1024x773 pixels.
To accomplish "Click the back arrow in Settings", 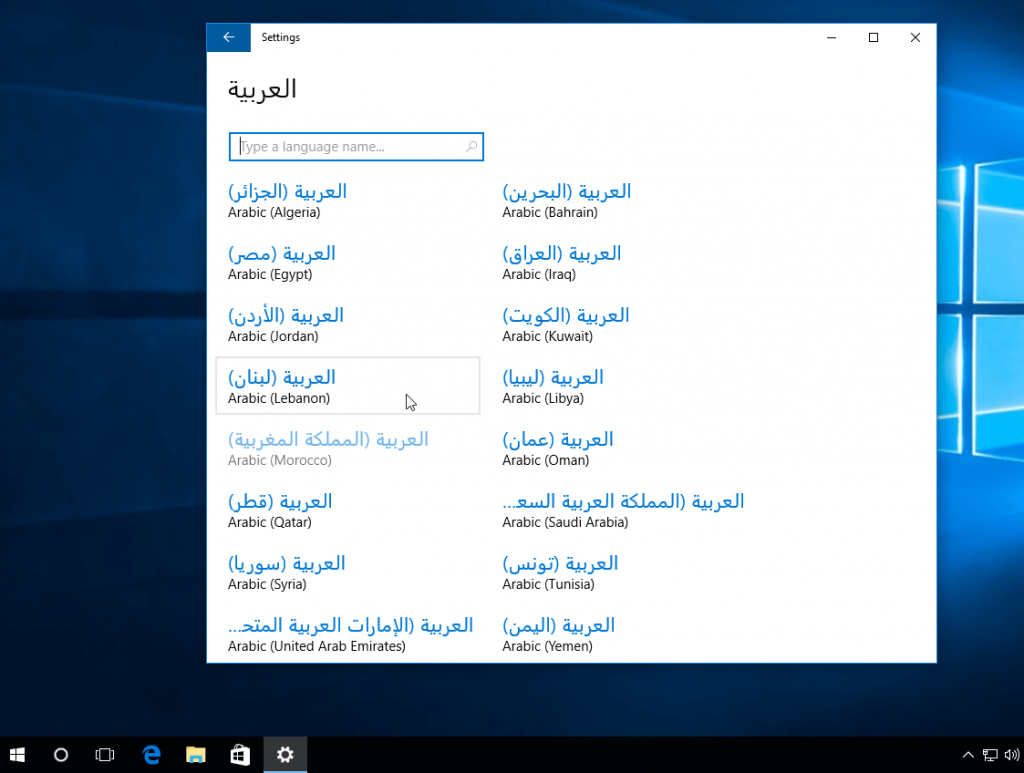I will [228, 38].
